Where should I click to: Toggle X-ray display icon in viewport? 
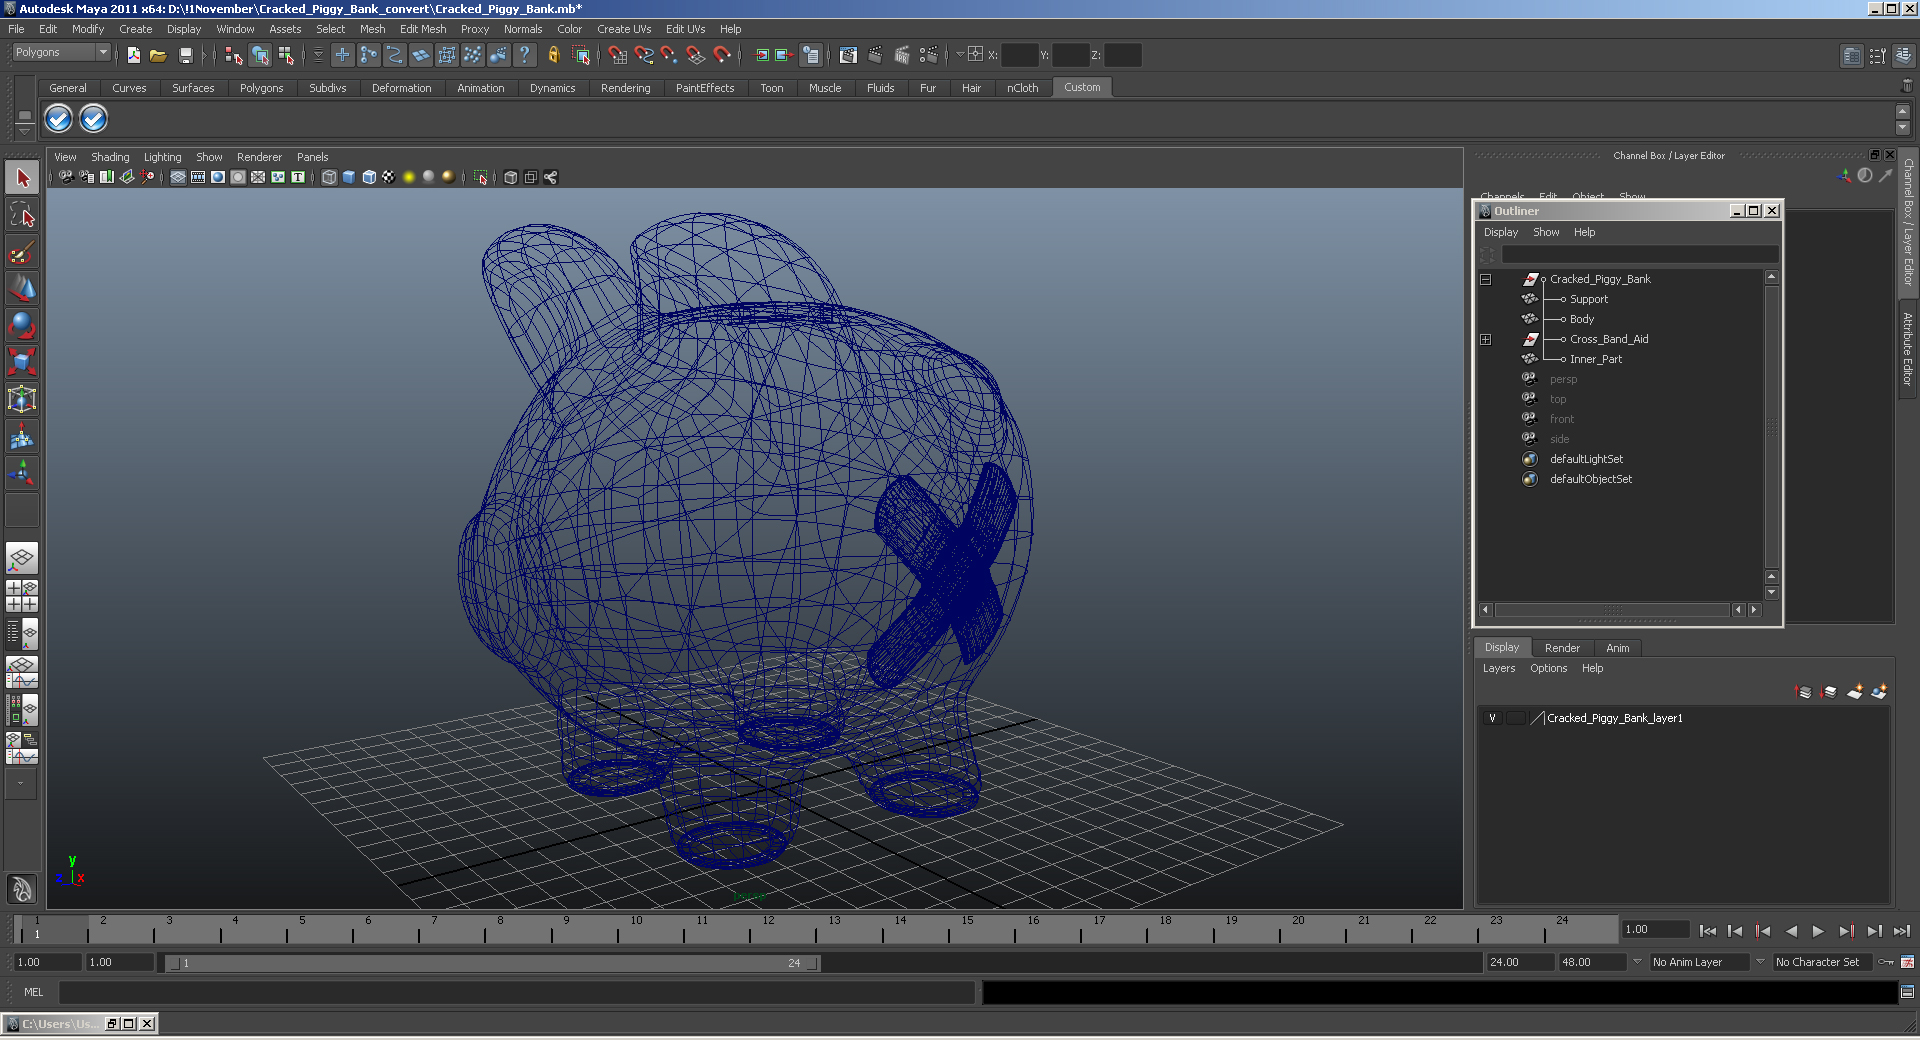511,177
